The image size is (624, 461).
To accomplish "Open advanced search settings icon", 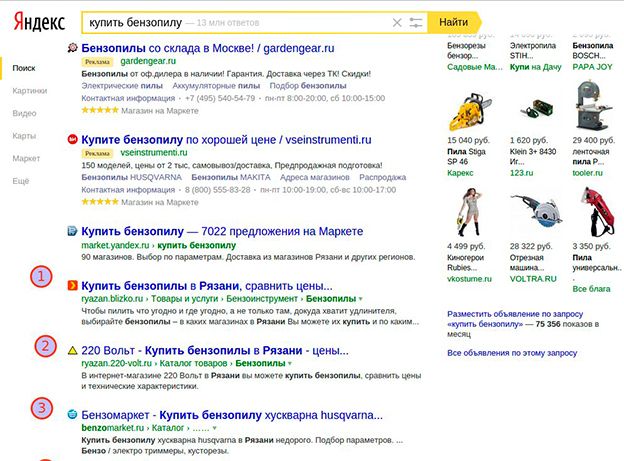I will tap(417, 22).
